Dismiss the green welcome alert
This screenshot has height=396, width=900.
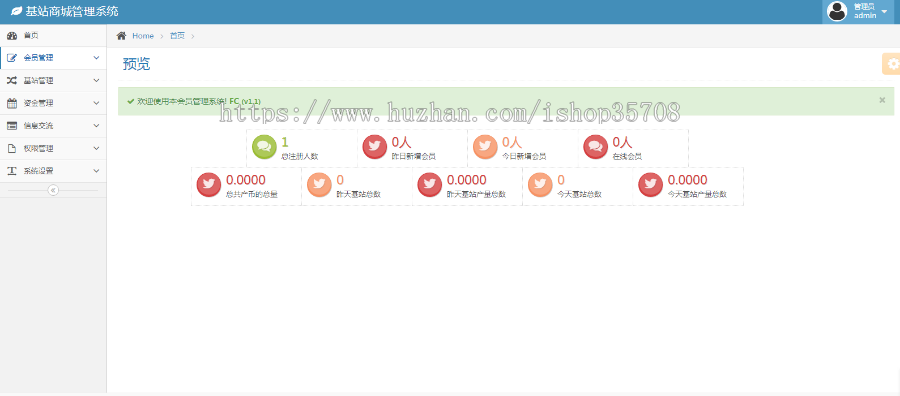[882, 100]
